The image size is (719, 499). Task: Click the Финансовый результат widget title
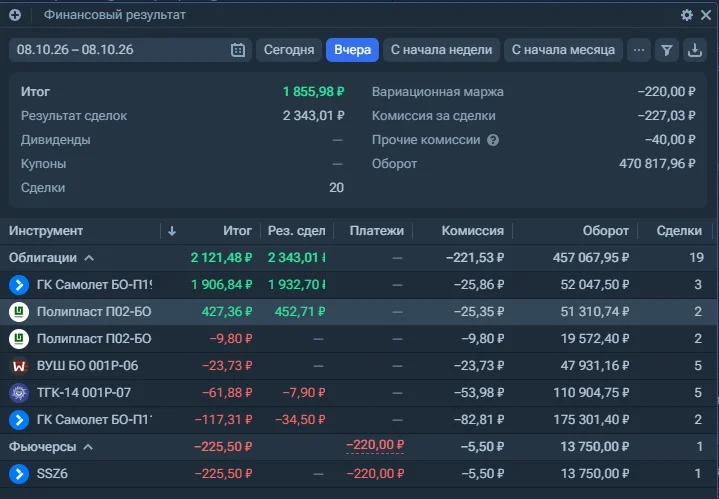point(115,15)
